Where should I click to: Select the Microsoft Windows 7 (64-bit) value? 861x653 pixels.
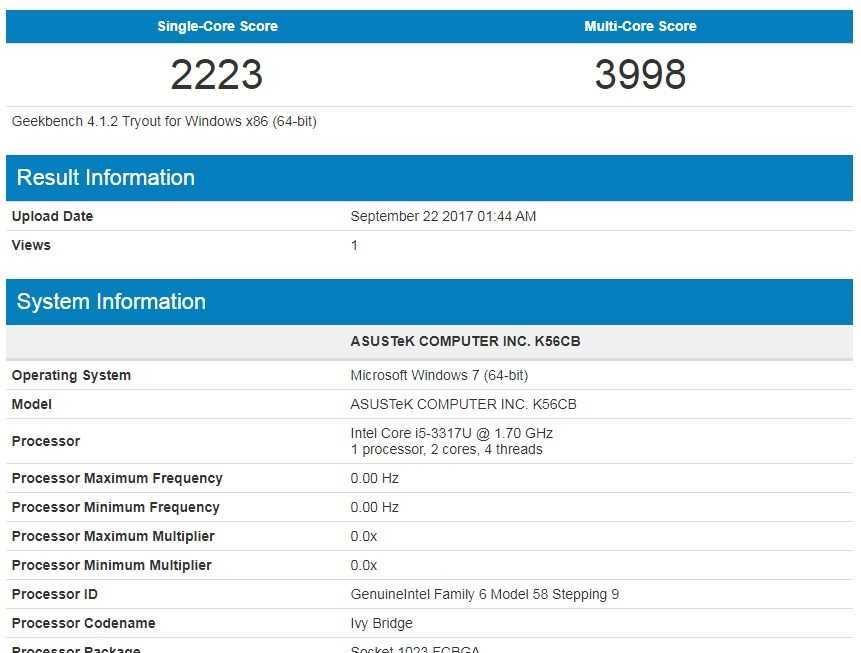[439, 375]
